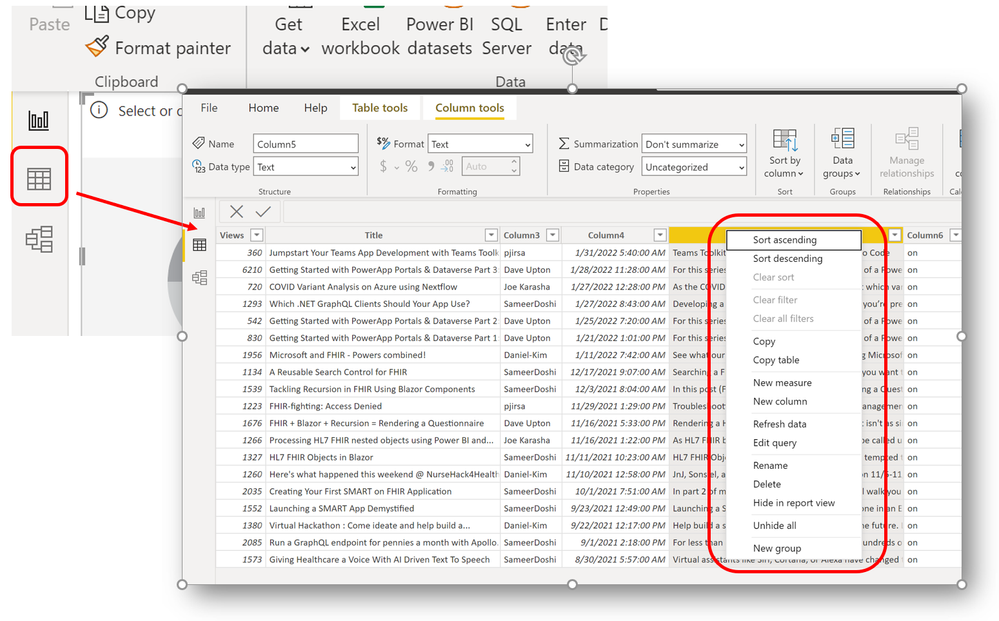Choose Delete from context menu
This screenshot has height=621, width=999.
[794, 484]
